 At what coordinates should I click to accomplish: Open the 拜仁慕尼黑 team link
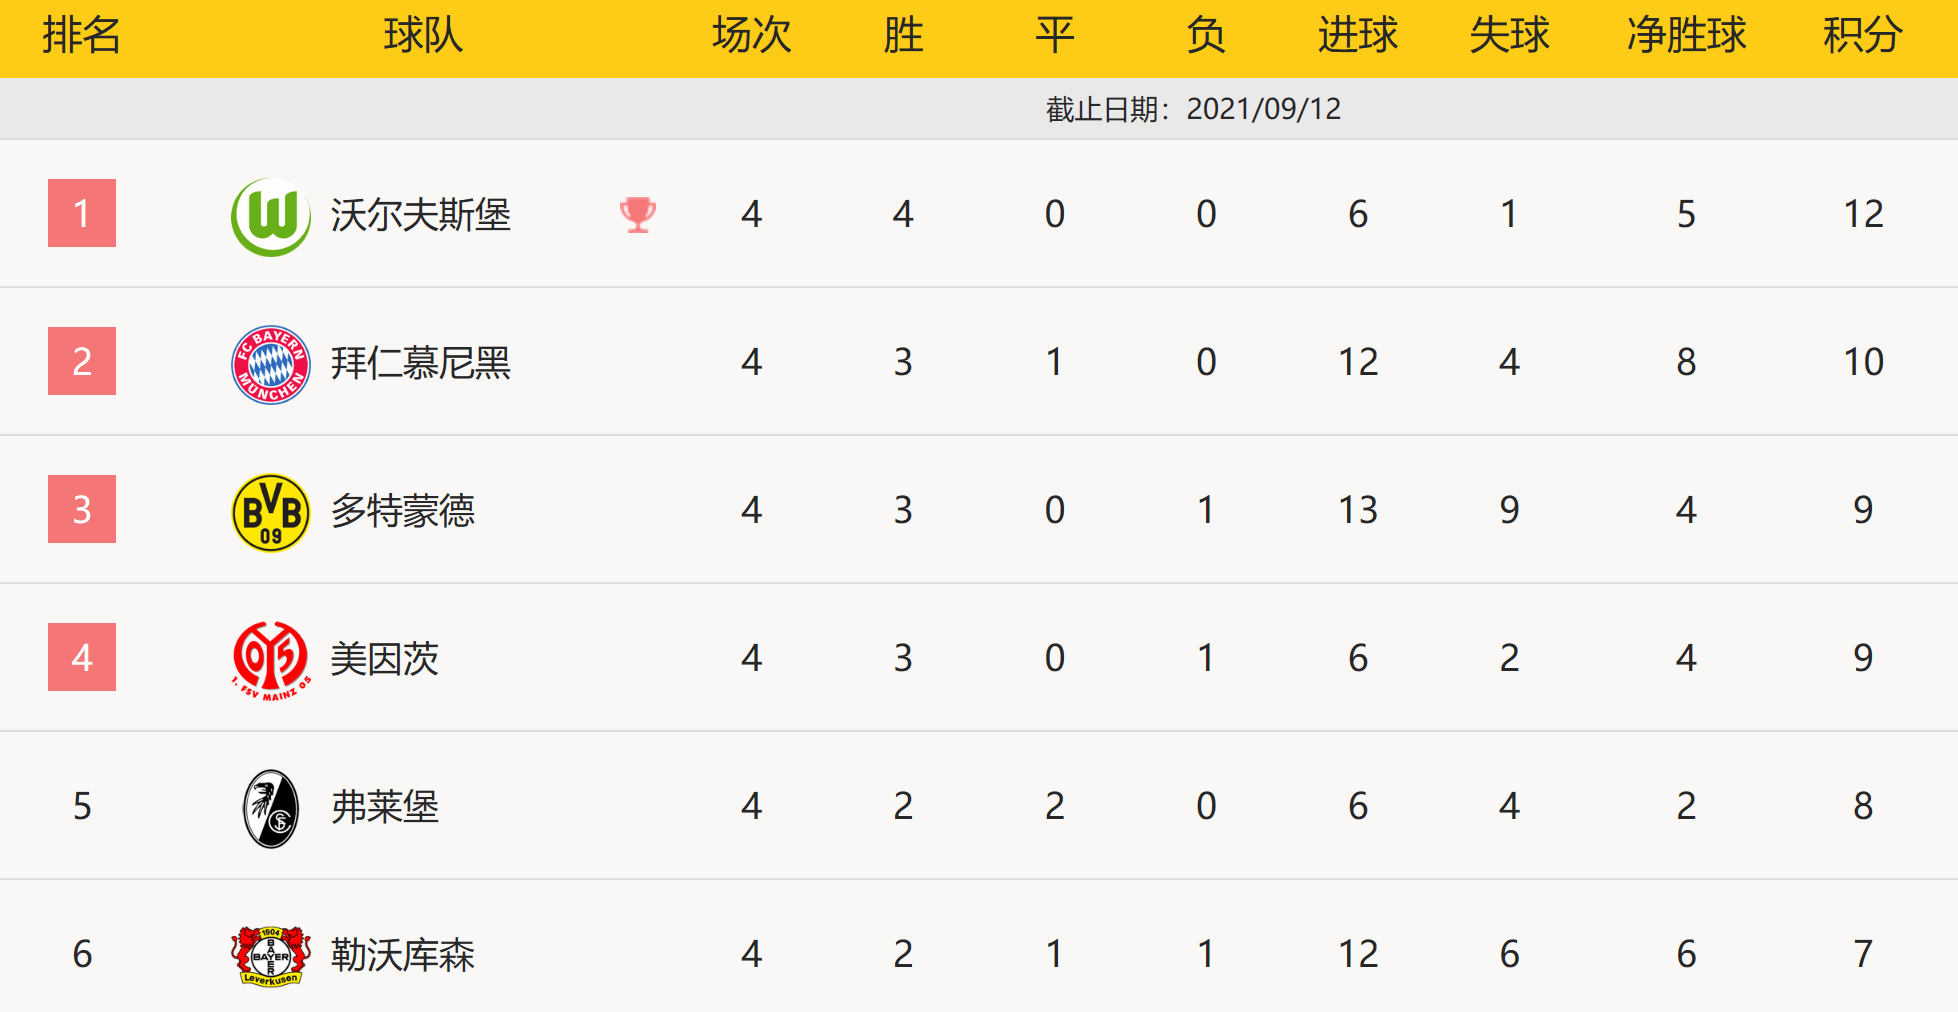click(x=420, y=363)
